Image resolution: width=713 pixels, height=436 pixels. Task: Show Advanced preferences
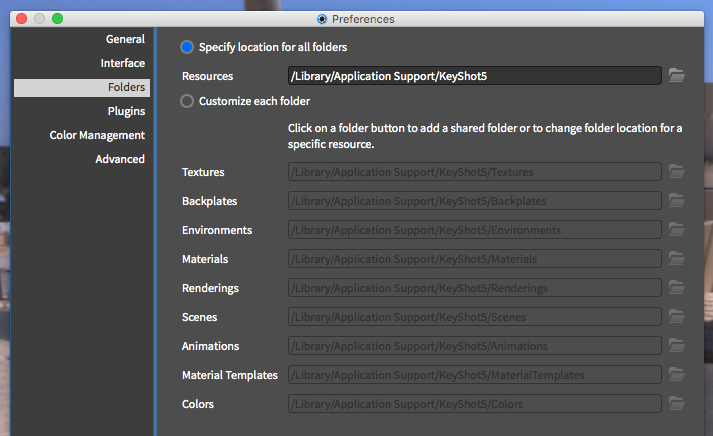tap(120, 159)
